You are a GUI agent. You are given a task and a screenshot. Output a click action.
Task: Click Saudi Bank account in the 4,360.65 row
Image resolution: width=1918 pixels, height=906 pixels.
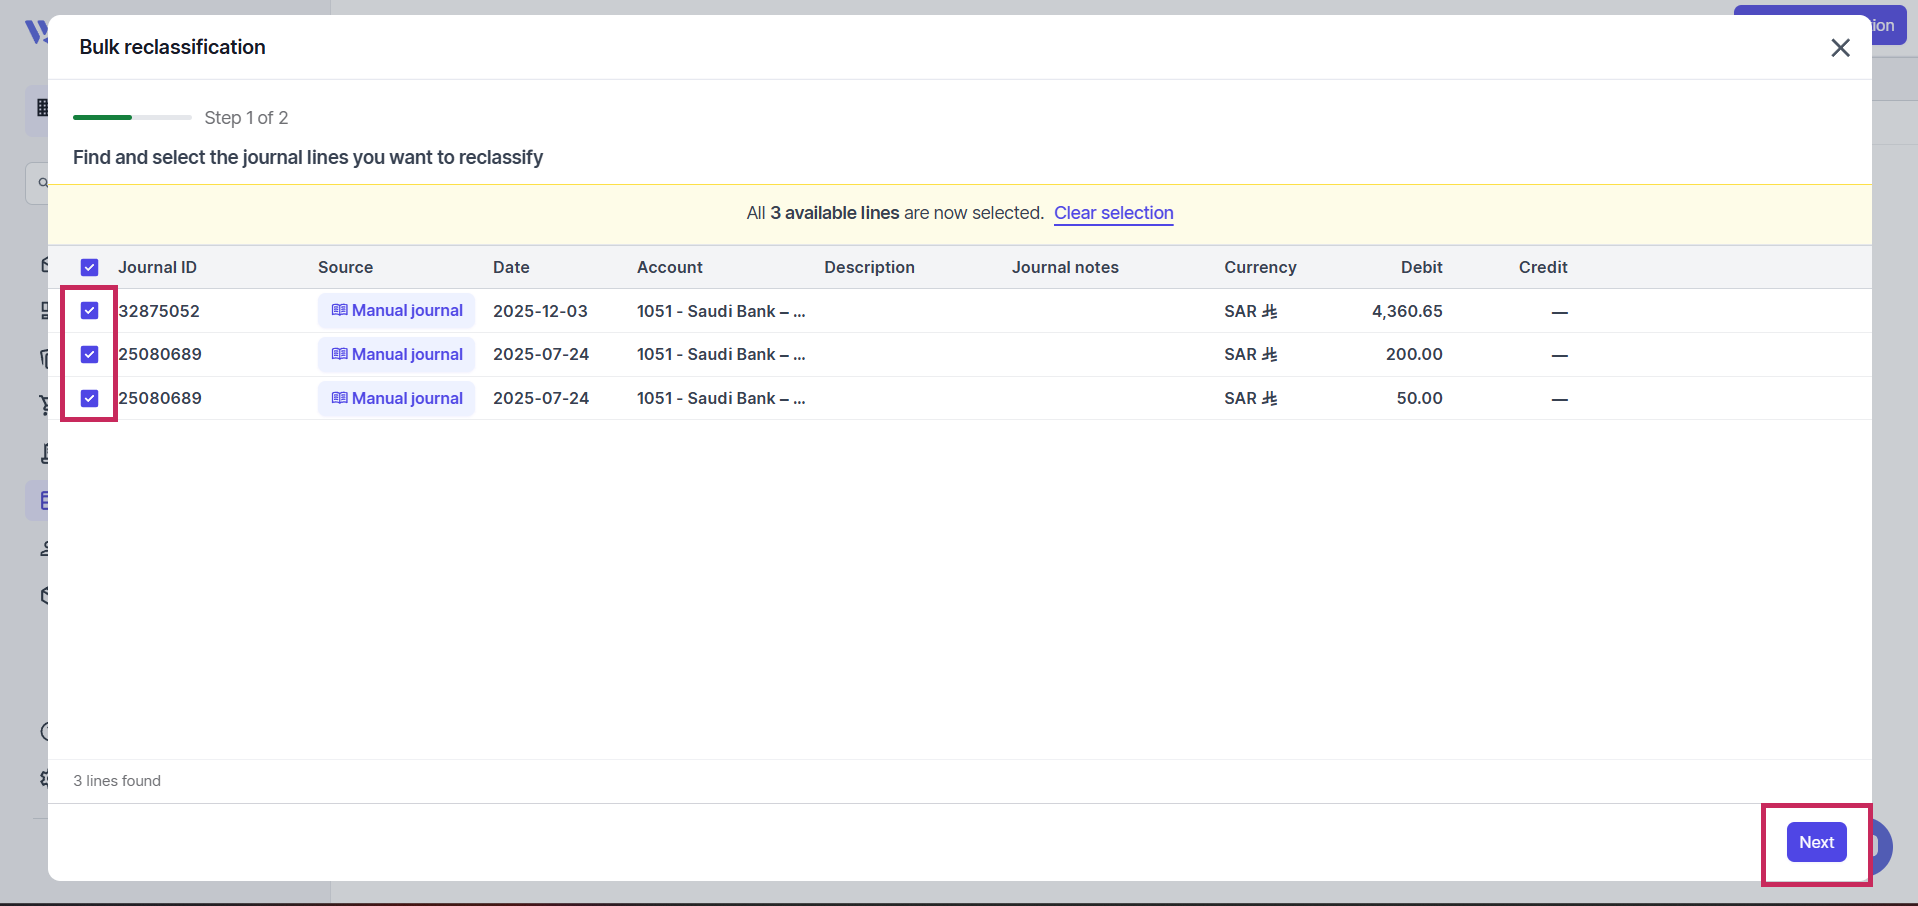click(x=721, y=311)
